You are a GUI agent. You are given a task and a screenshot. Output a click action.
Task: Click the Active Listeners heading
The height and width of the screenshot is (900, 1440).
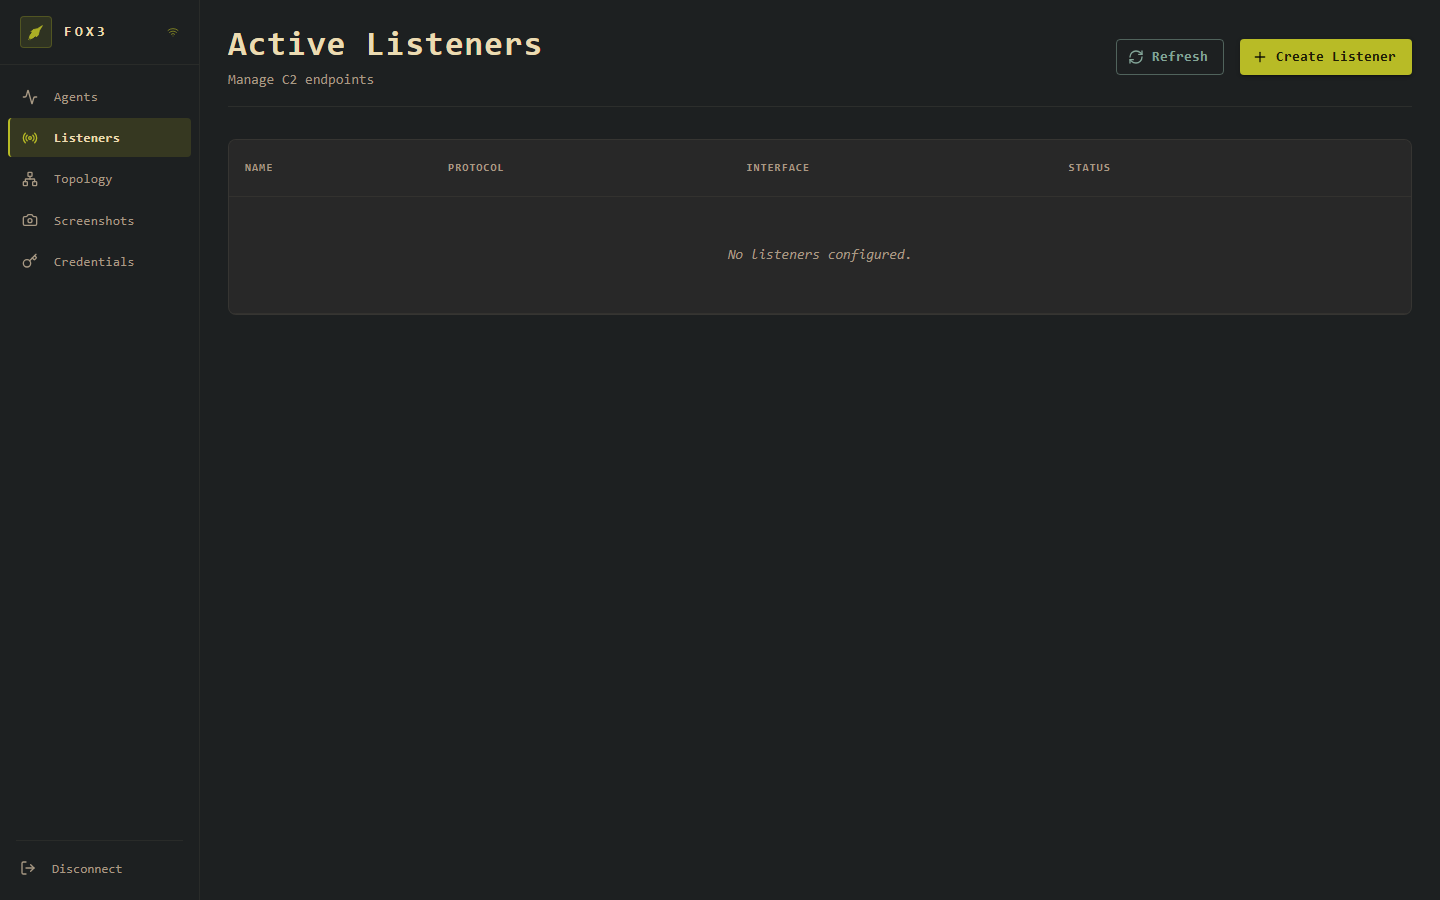click(x=385, y=44)
